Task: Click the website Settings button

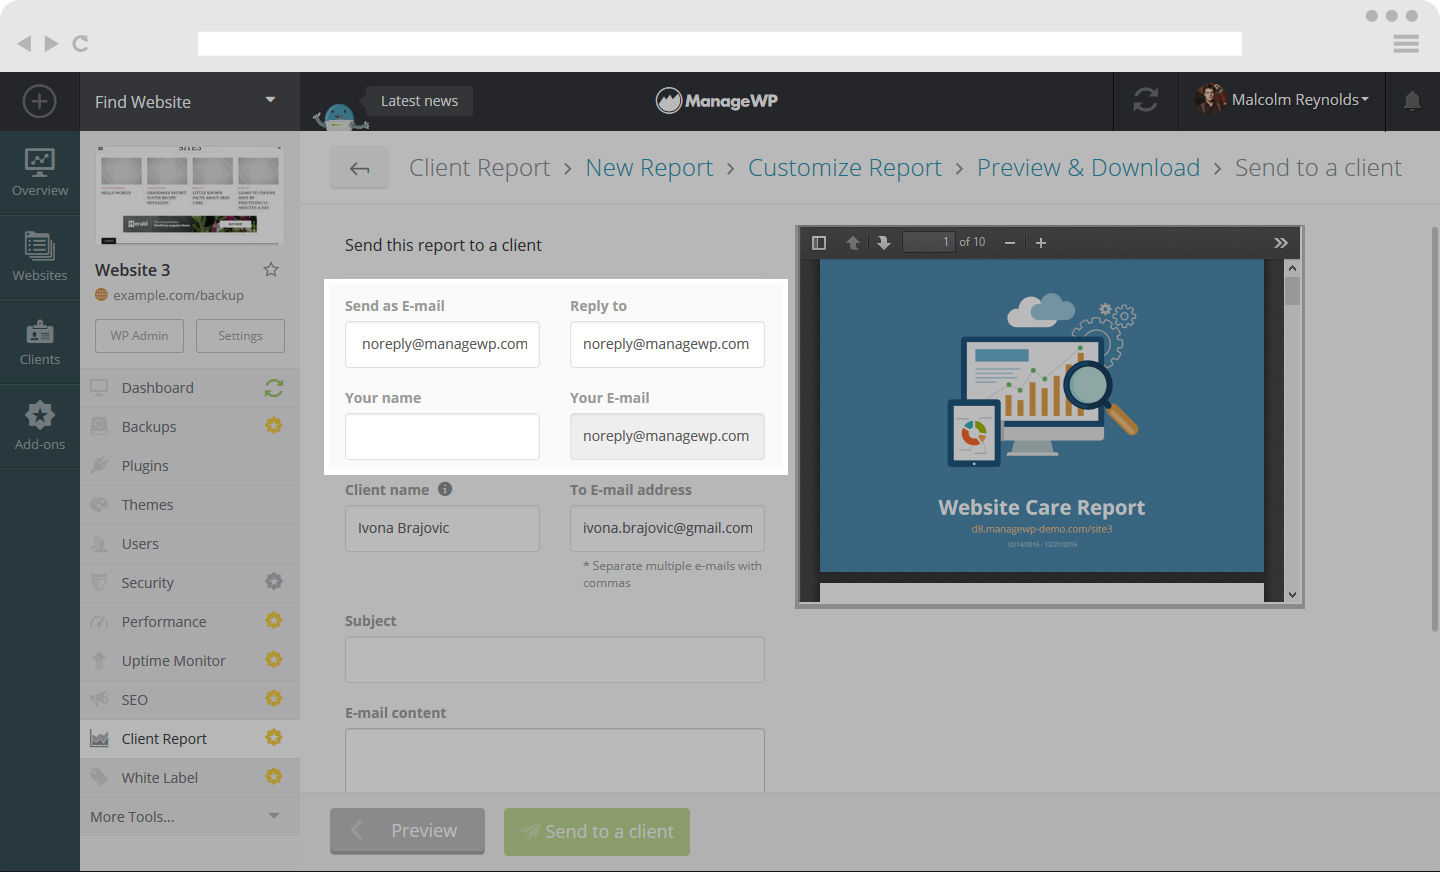Action: [240, 336]
